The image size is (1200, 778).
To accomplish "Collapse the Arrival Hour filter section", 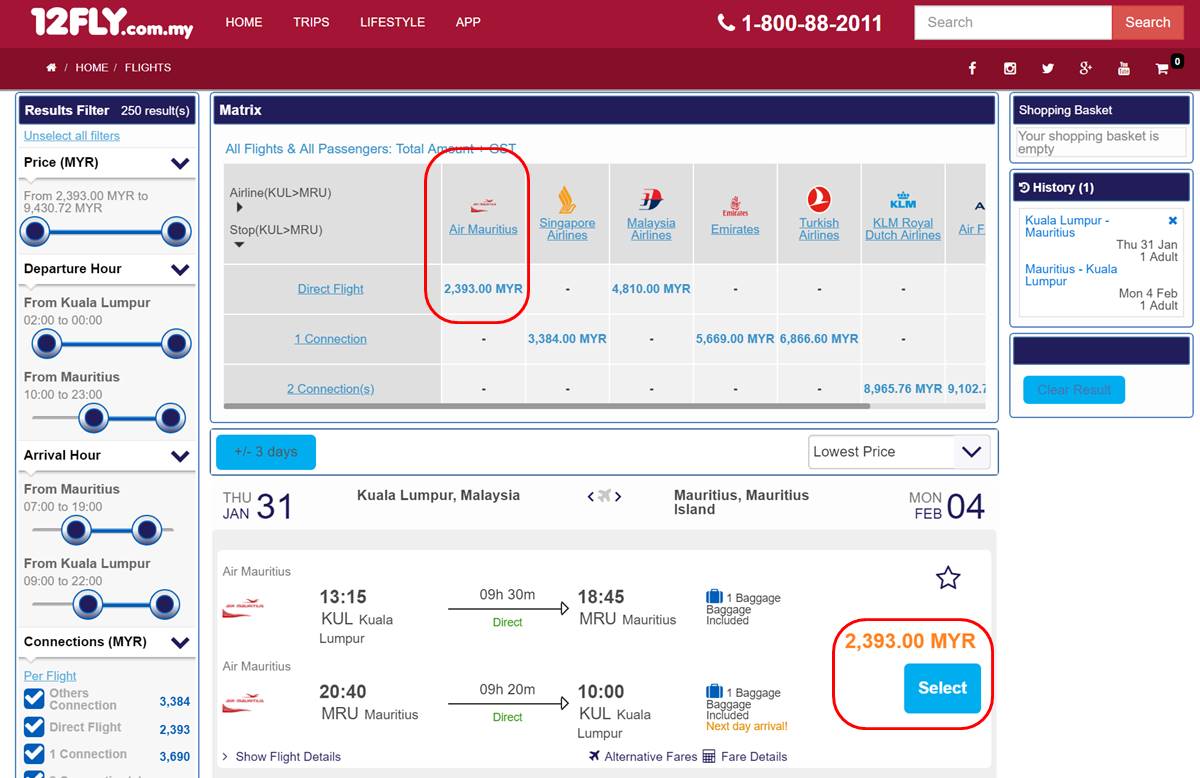I will tap(180, 456).
